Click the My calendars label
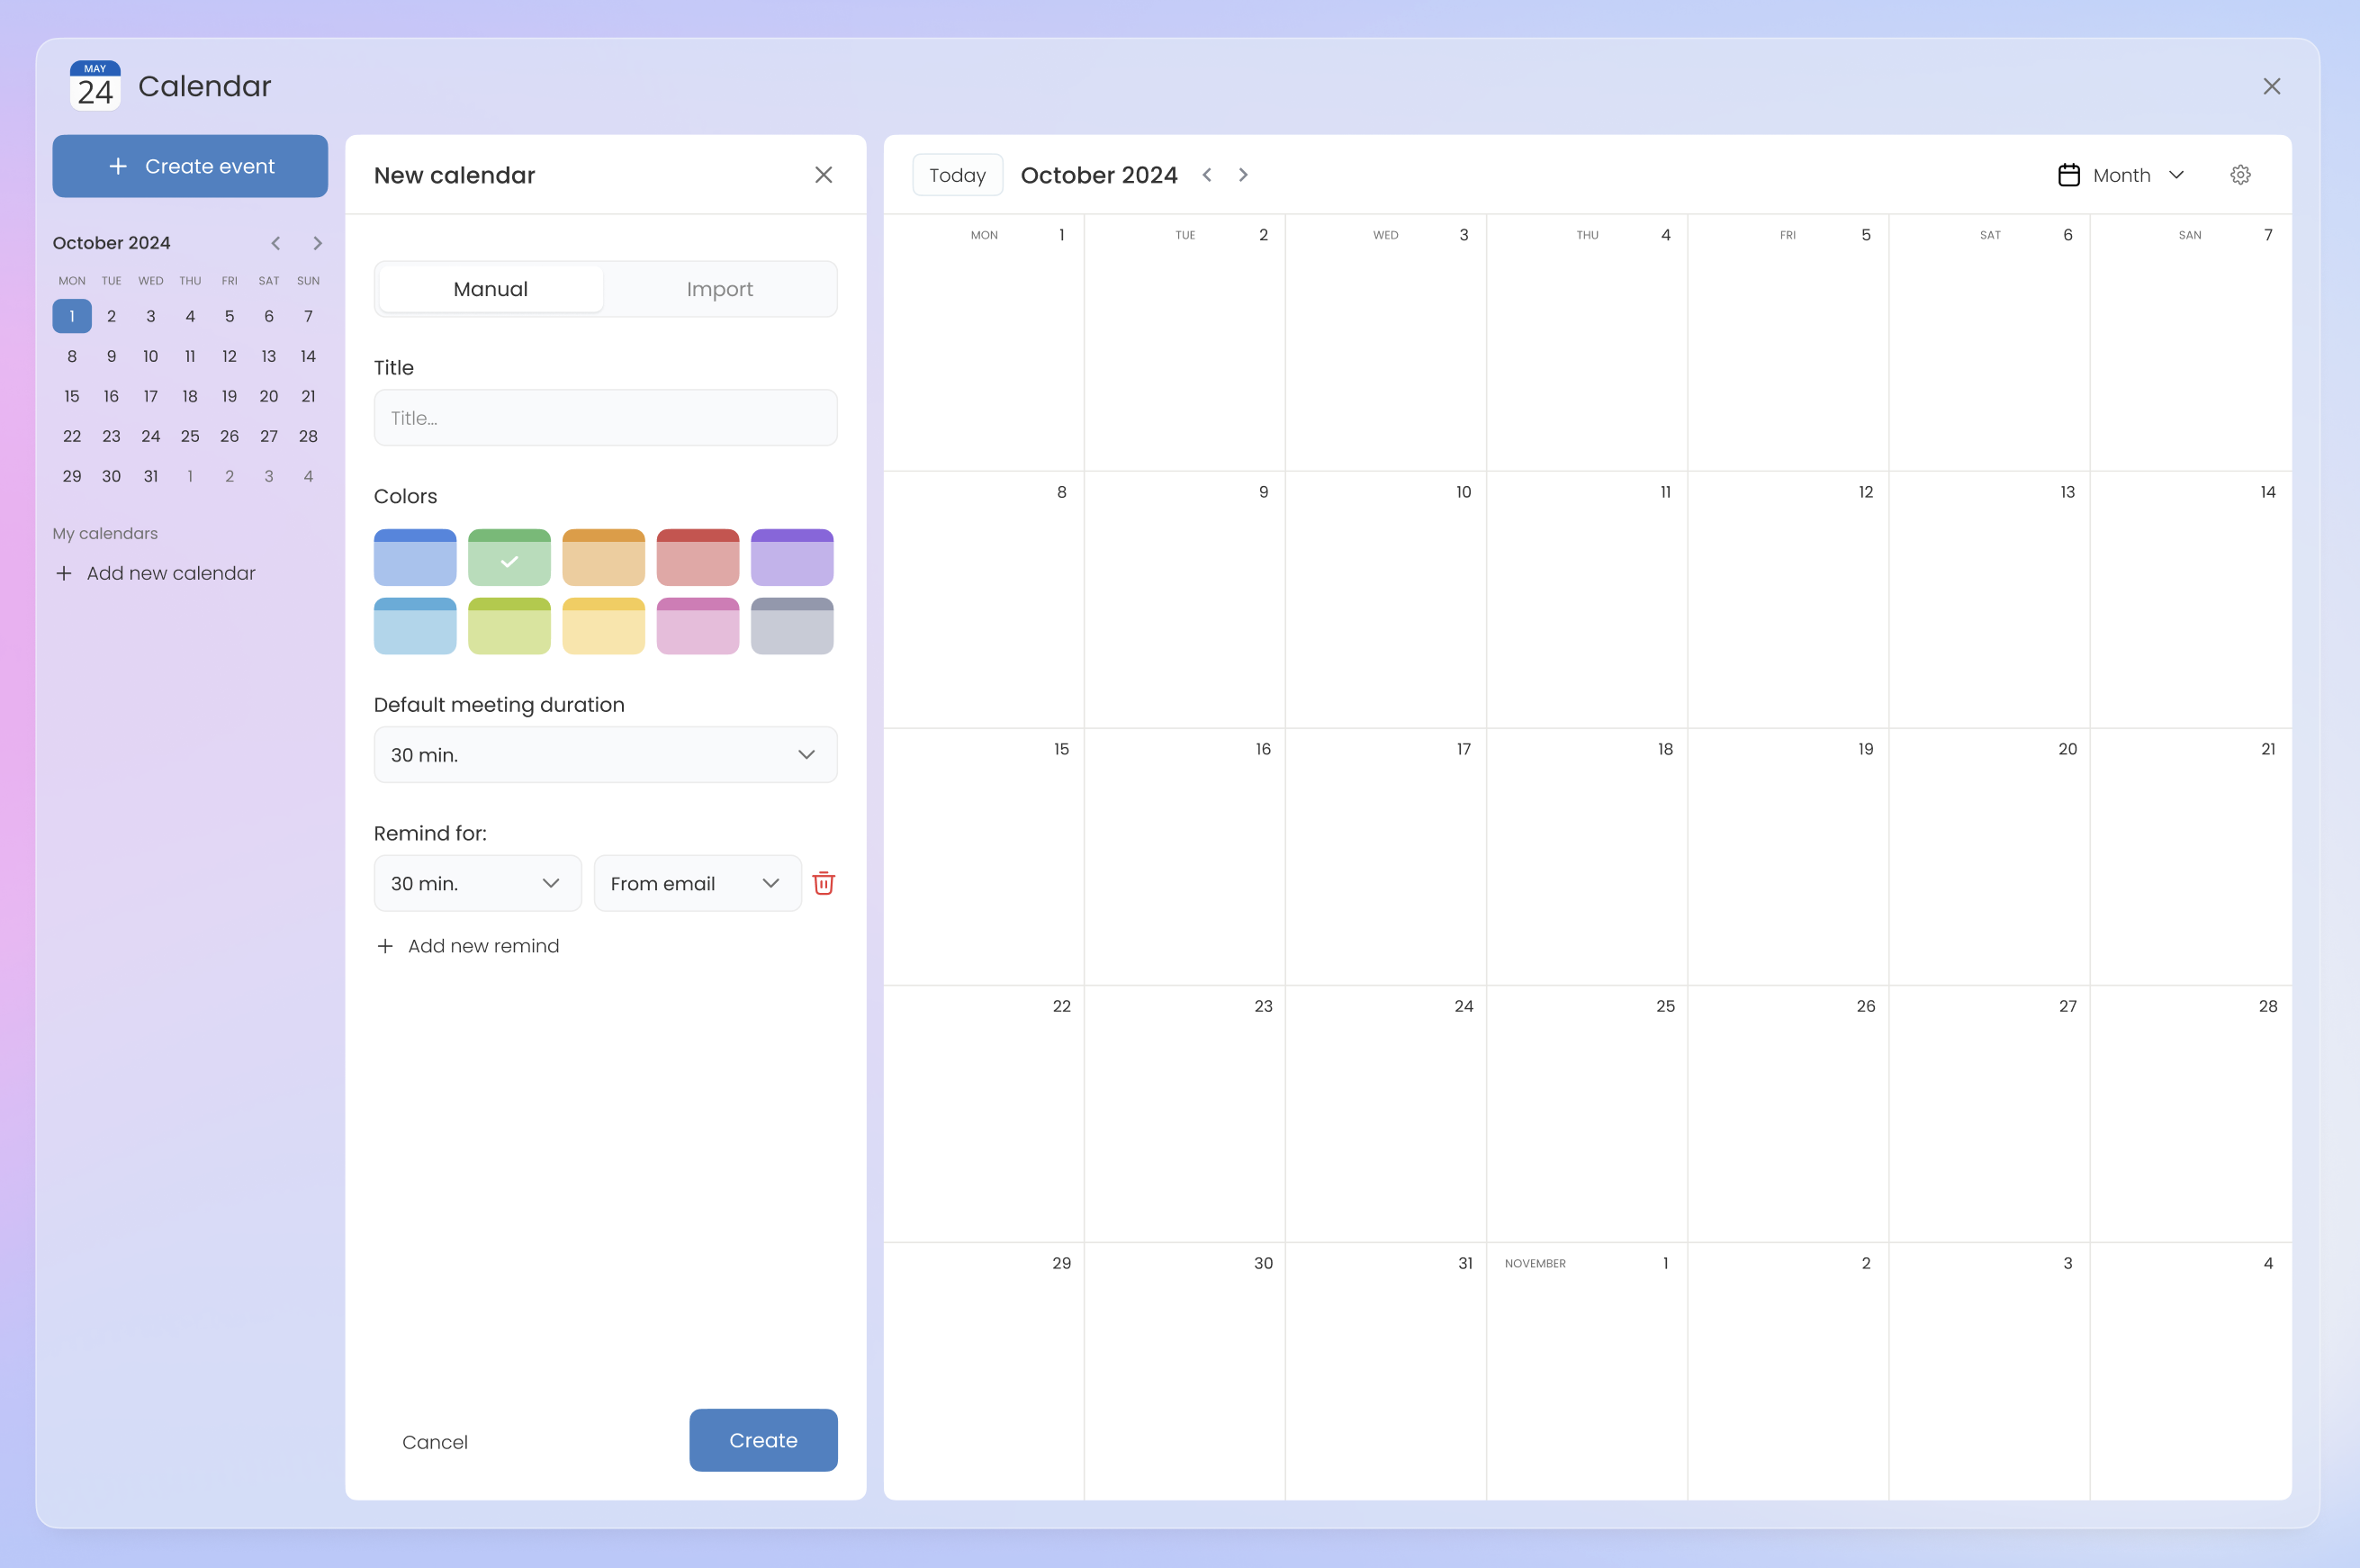Viewport: 2360px width, 1568px height. coord(105,533)
